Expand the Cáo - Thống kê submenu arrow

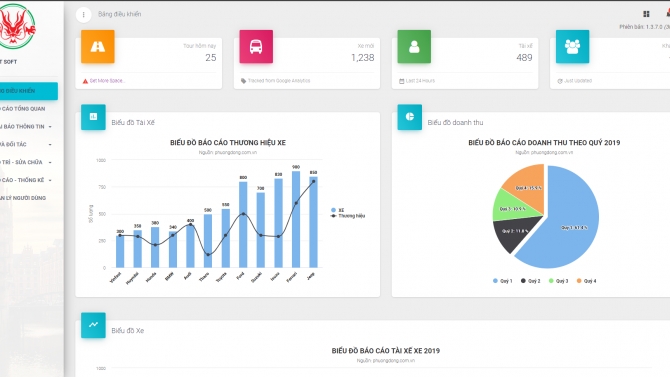pyautogui.click(x=50, y=180)
